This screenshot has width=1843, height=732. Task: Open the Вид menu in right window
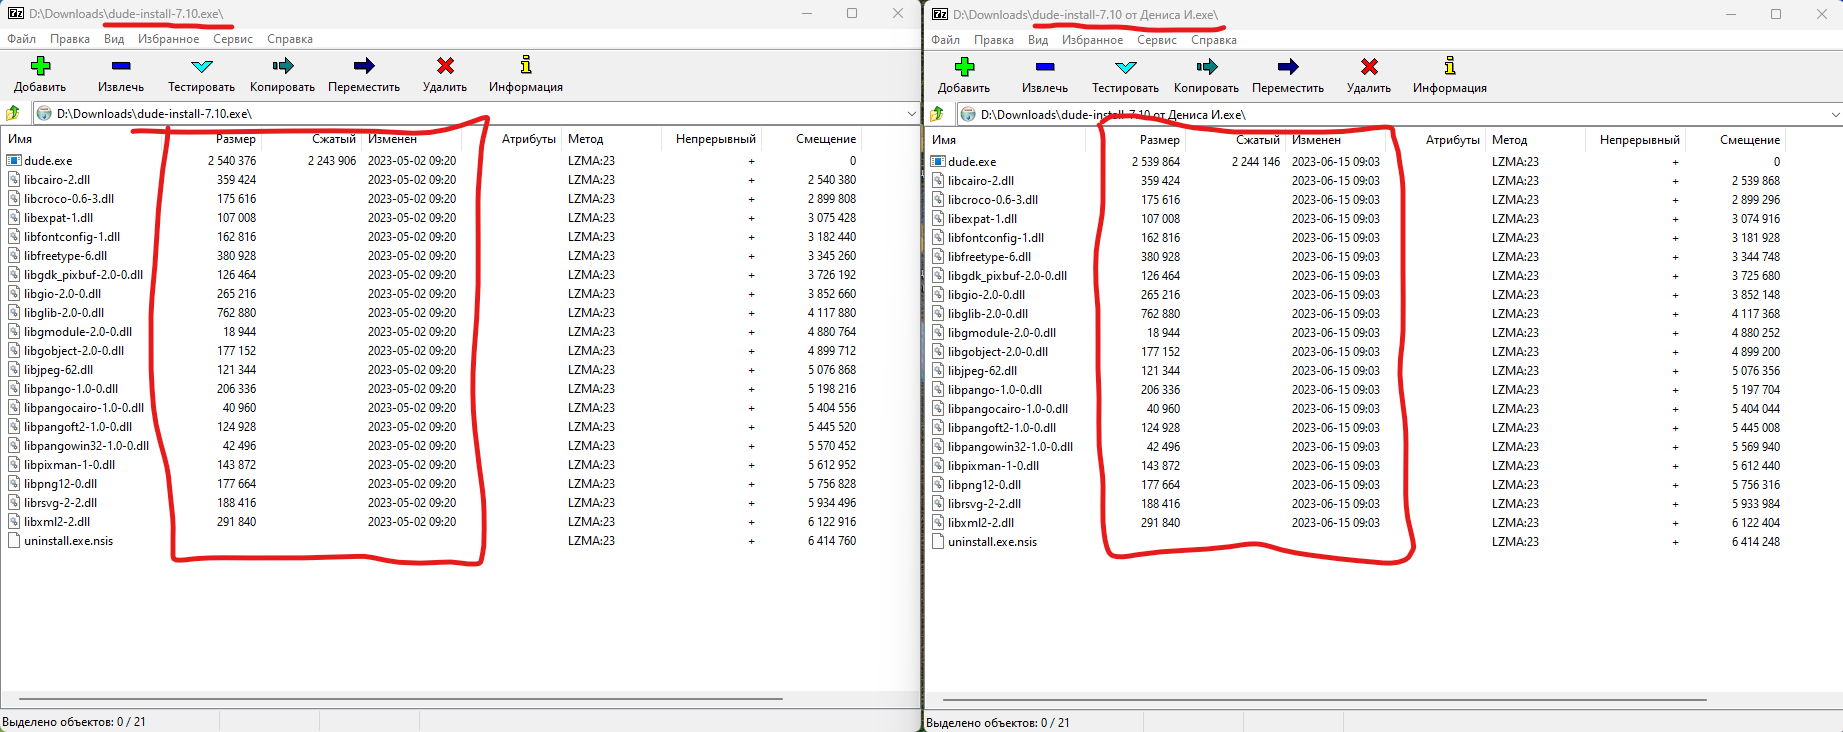(x=1038, y=40)
